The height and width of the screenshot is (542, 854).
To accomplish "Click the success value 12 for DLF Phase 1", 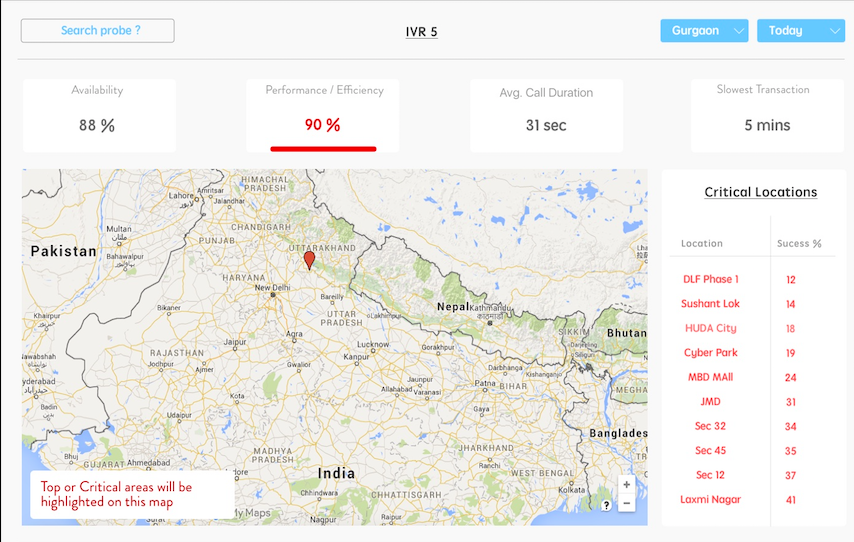I will click(791, 280).
